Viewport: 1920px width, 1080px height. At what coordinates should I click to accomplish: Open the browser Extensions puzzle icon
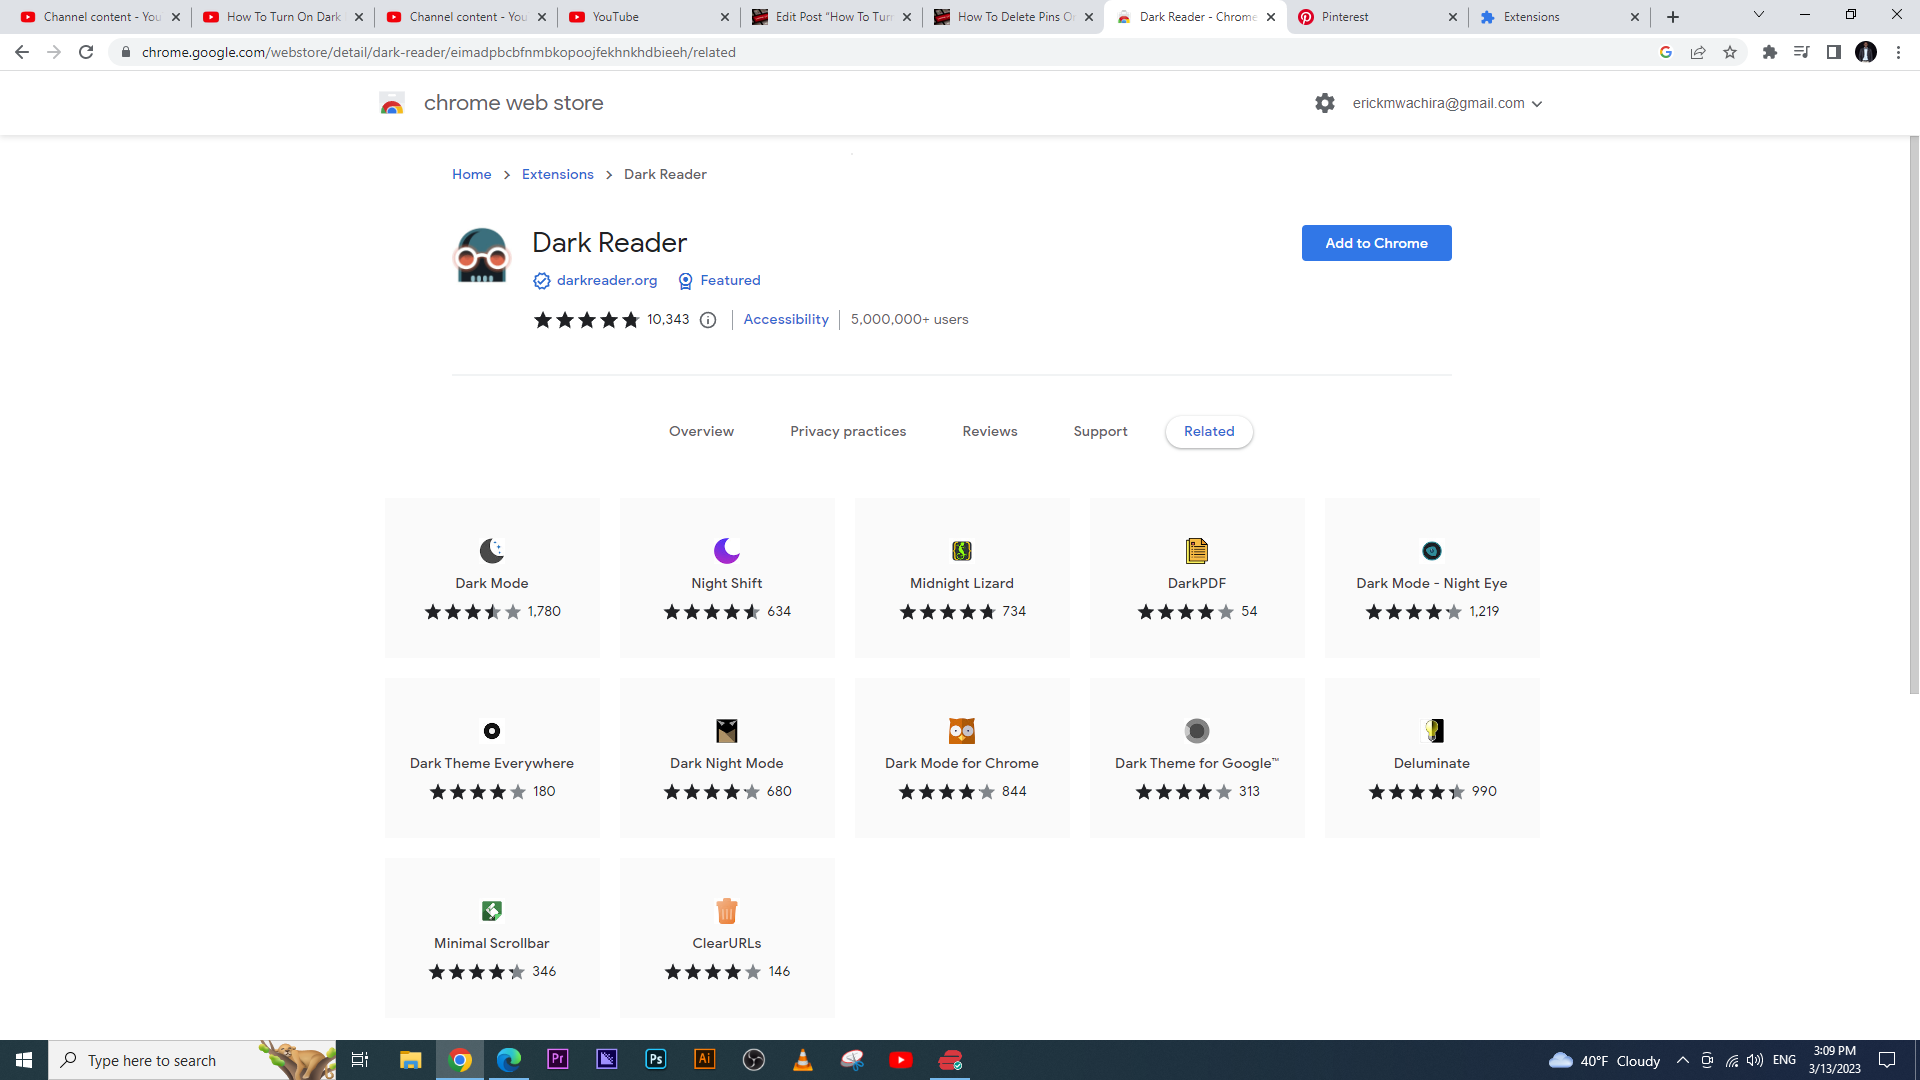click(x=1770, y=52)
